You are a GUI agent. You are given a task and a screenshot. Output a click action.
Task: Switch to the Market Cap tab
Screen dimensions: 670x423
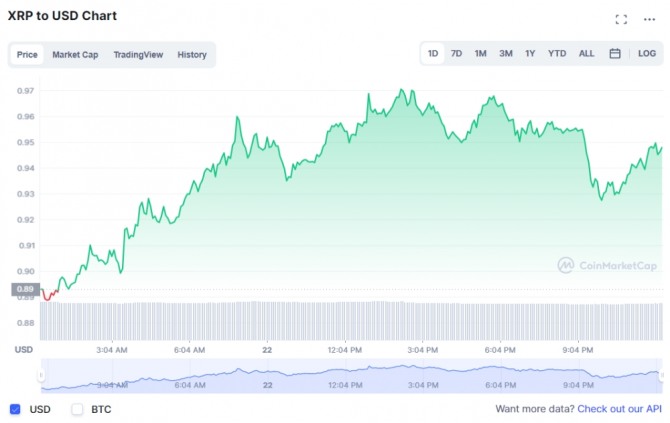pyautogui.click(x=75, y=55)
